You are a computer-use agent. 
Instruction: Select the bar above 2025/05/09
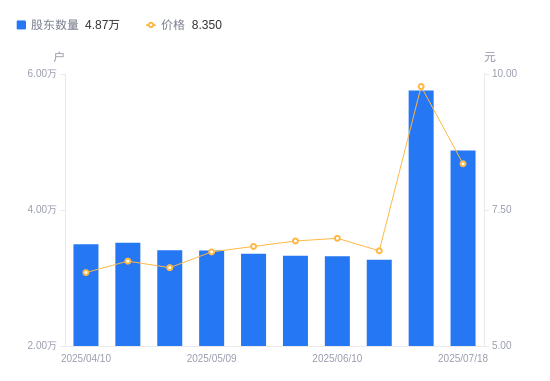[212, 298]
